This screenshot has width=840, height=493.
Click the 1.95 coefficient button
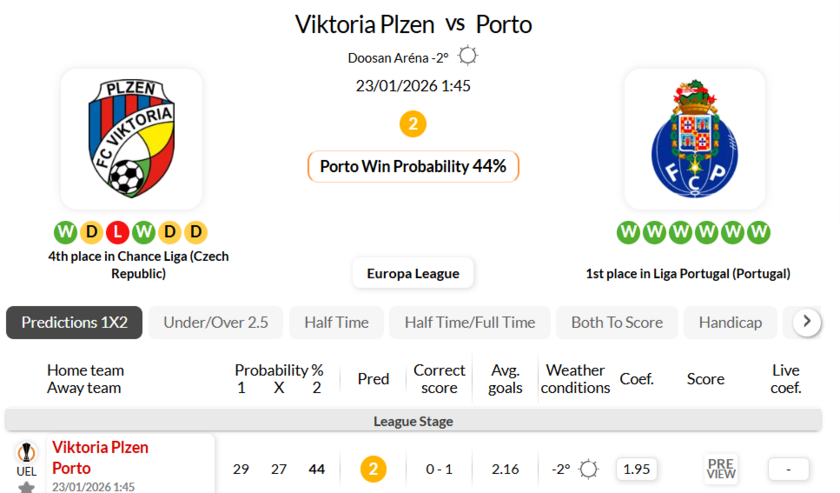click(636, 468)
